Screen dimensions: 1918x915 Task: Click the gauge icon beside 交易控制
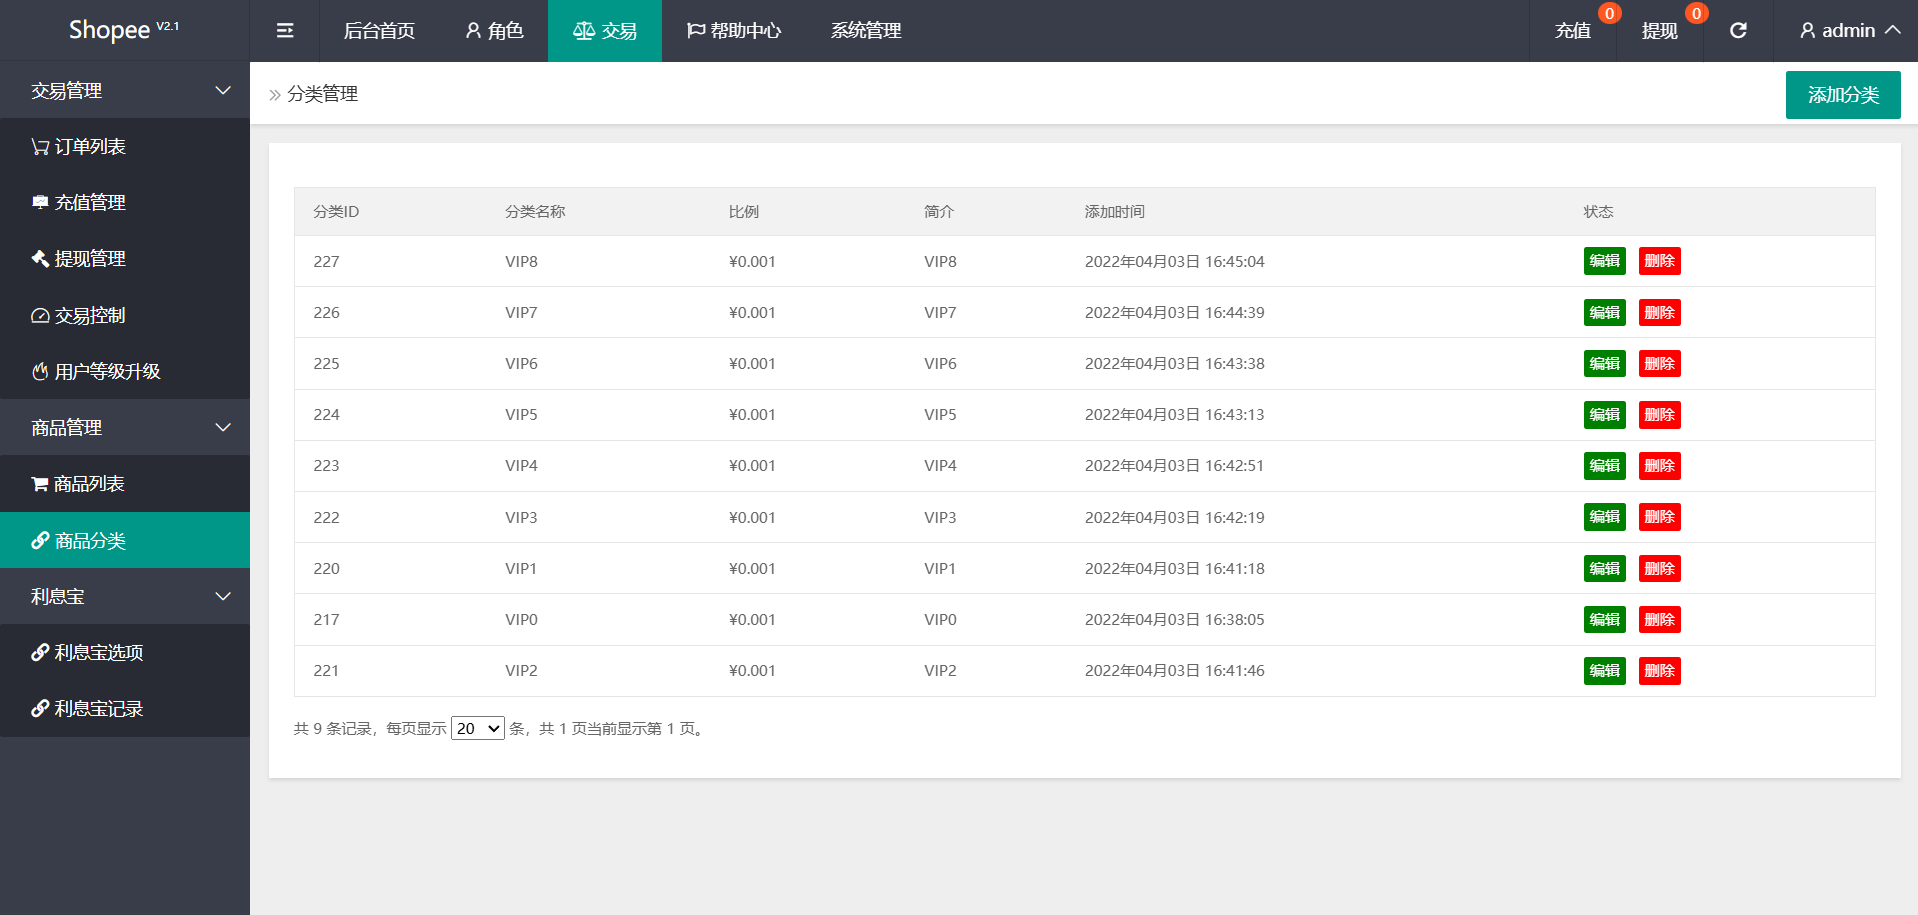pos(40,316)
